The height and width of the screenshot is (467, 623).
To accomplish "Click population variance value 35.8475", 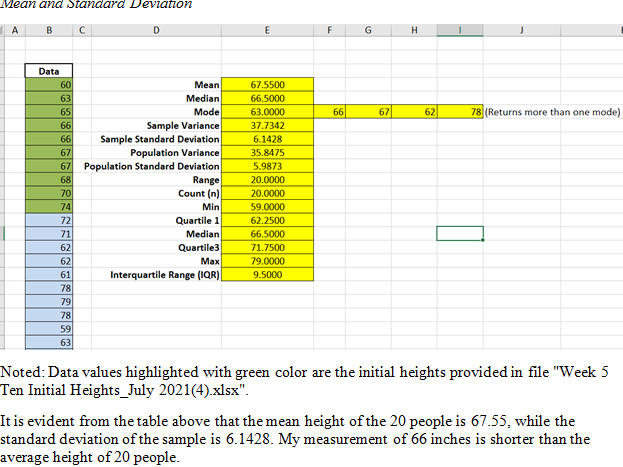I will [x=267, y=153].
